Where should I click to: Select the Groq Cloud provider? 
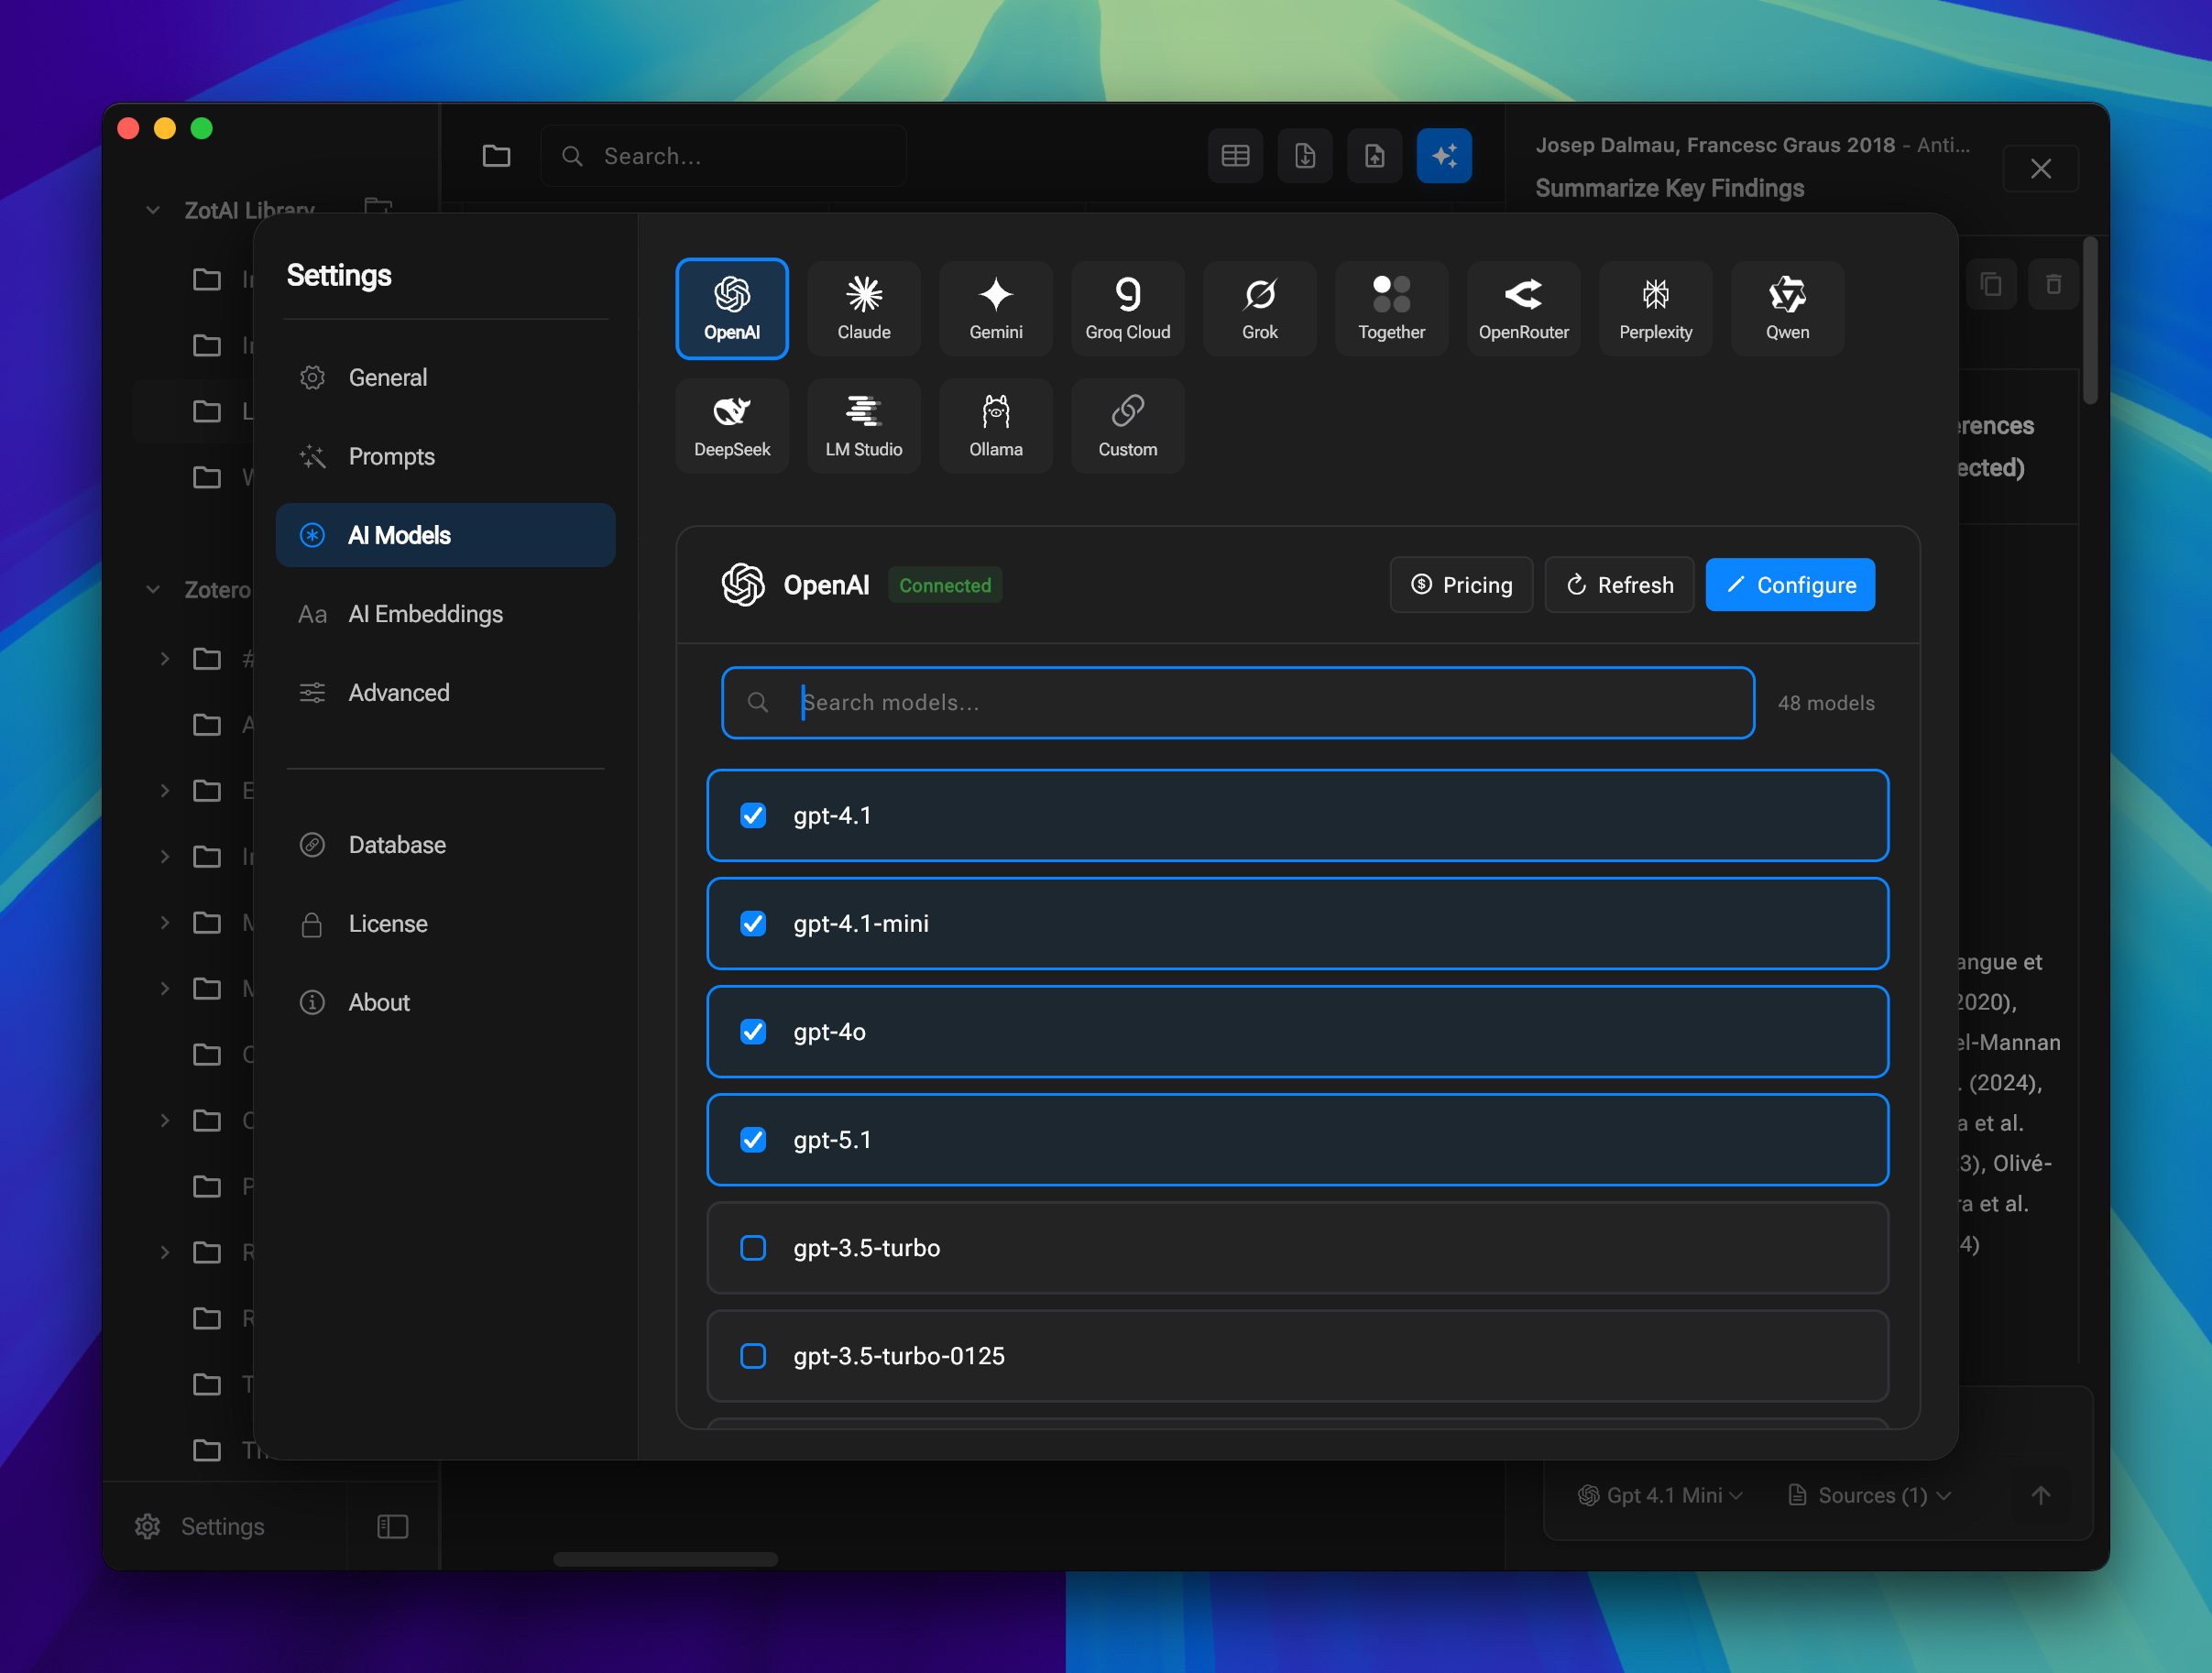(1127, 308)
